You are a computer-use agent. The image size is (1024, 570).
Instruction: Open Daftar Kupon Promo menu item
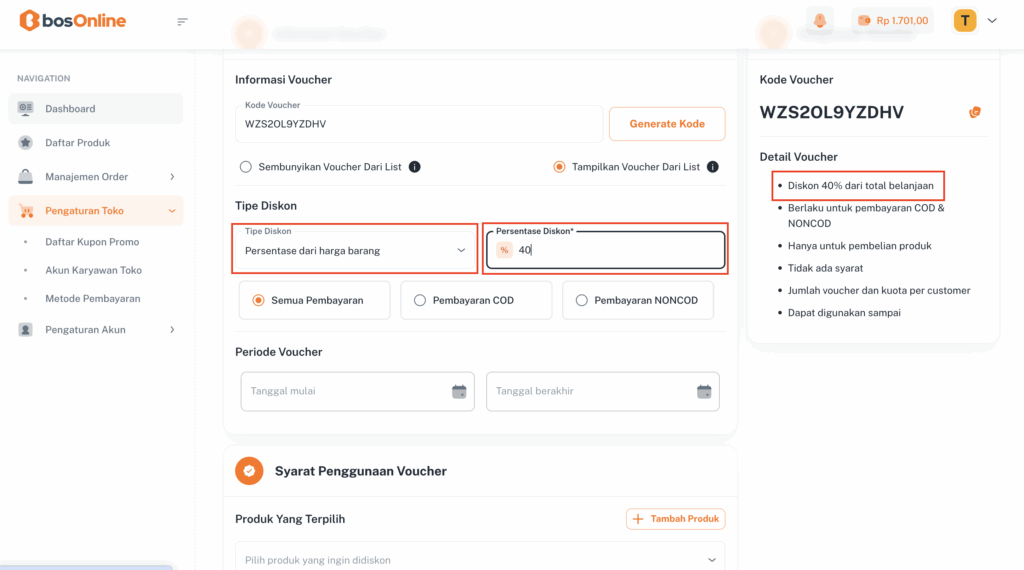92,242
